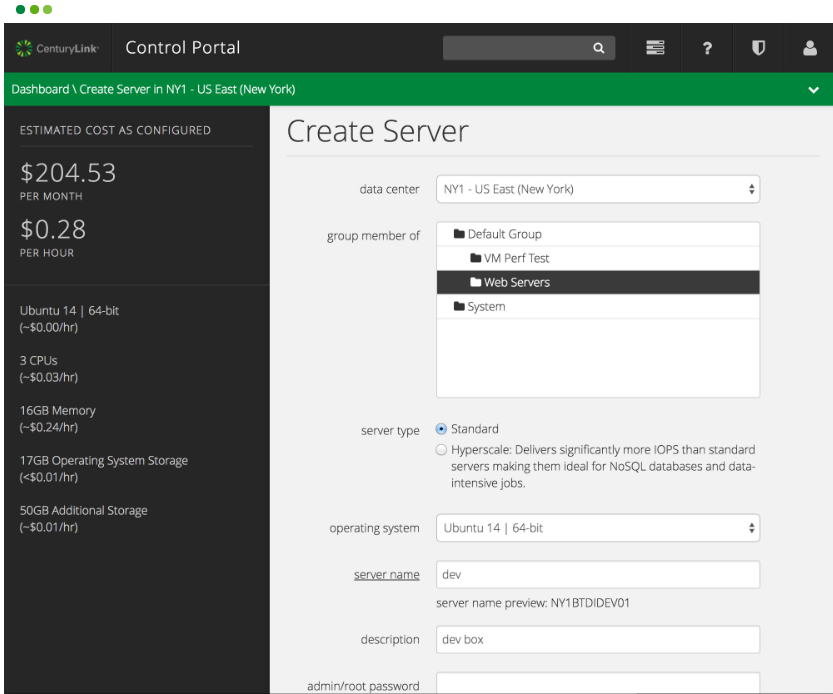The width and height of the screenshot is (833, 694).
Task: Click the CenturyLink logo
Action: click(57, 48)
